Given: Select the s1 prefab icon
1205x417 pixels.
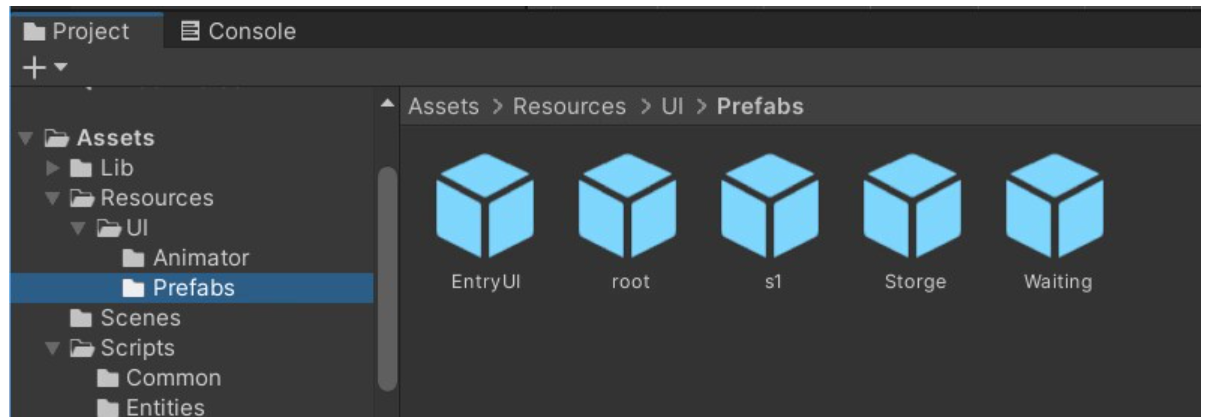Looking at the screenshot, I should (771, 206).
